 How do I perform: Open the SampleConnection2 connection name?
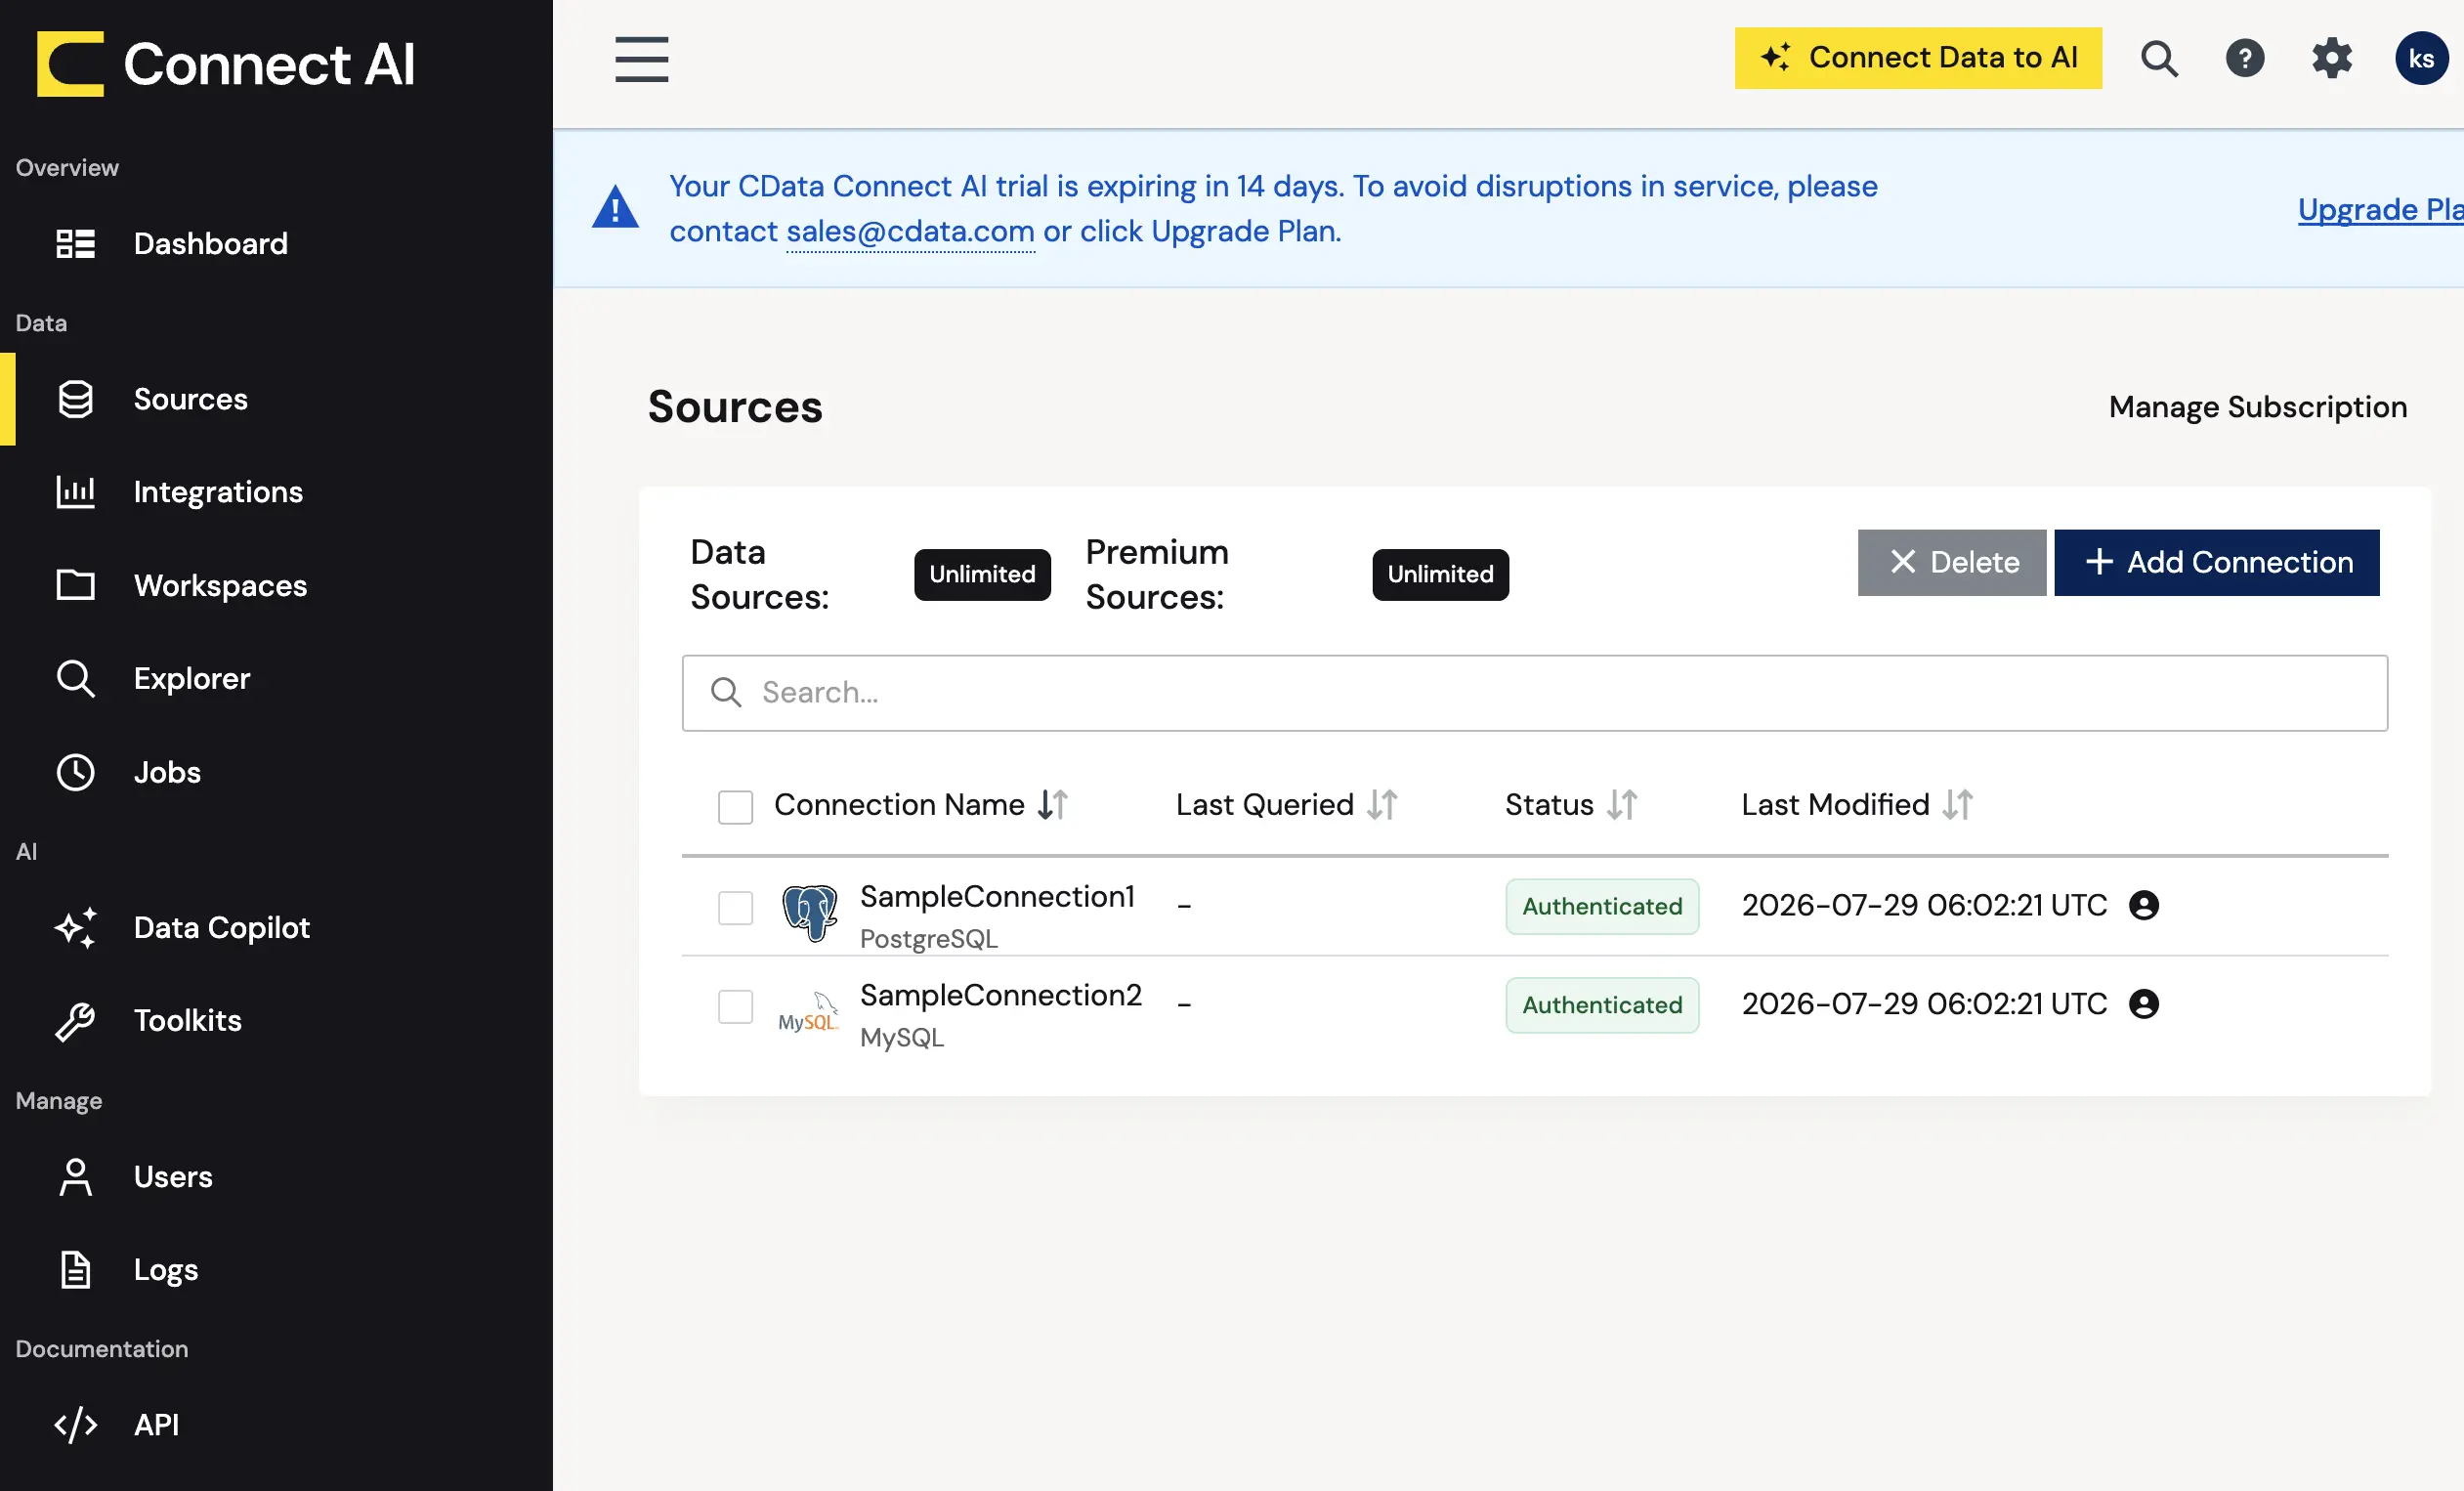click(1000, 994)
